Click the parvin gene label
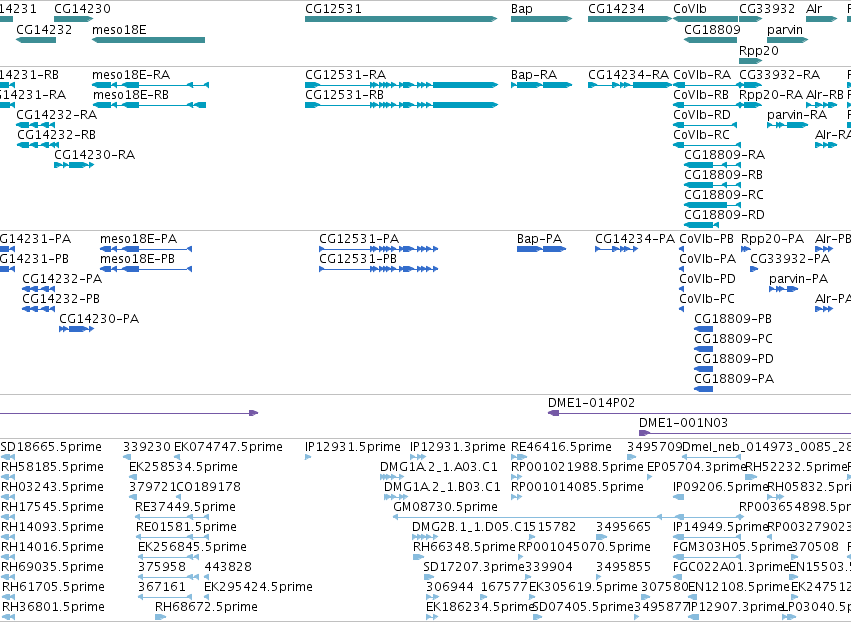Viewport: 851px width, 622px height. [784, 29]
